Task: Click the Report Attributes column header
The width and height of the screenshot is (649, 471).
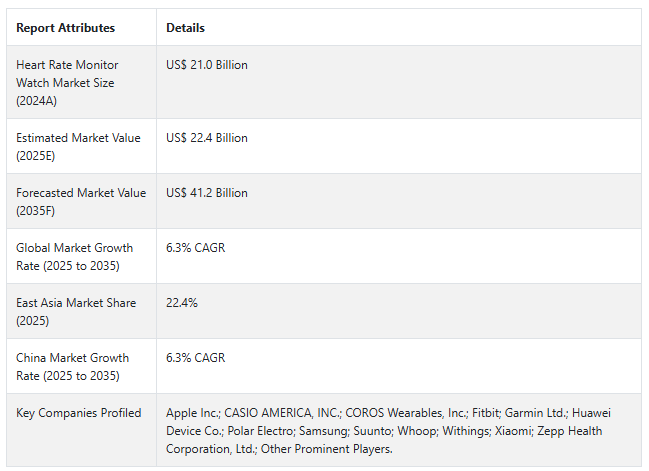Action: click(x=65, y=28)
